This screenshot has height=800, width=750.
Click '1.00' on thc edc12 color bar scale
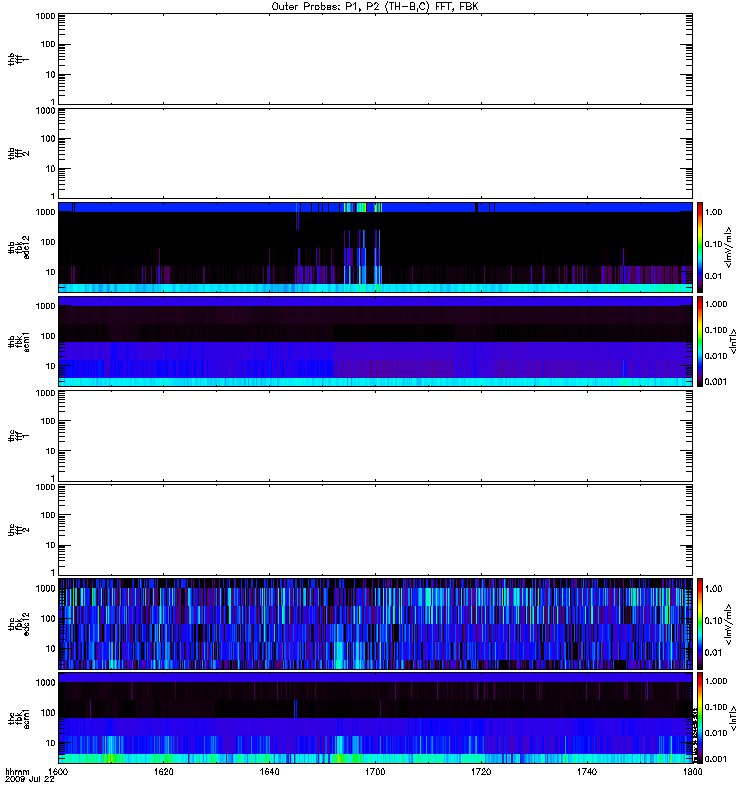[714, 588]
